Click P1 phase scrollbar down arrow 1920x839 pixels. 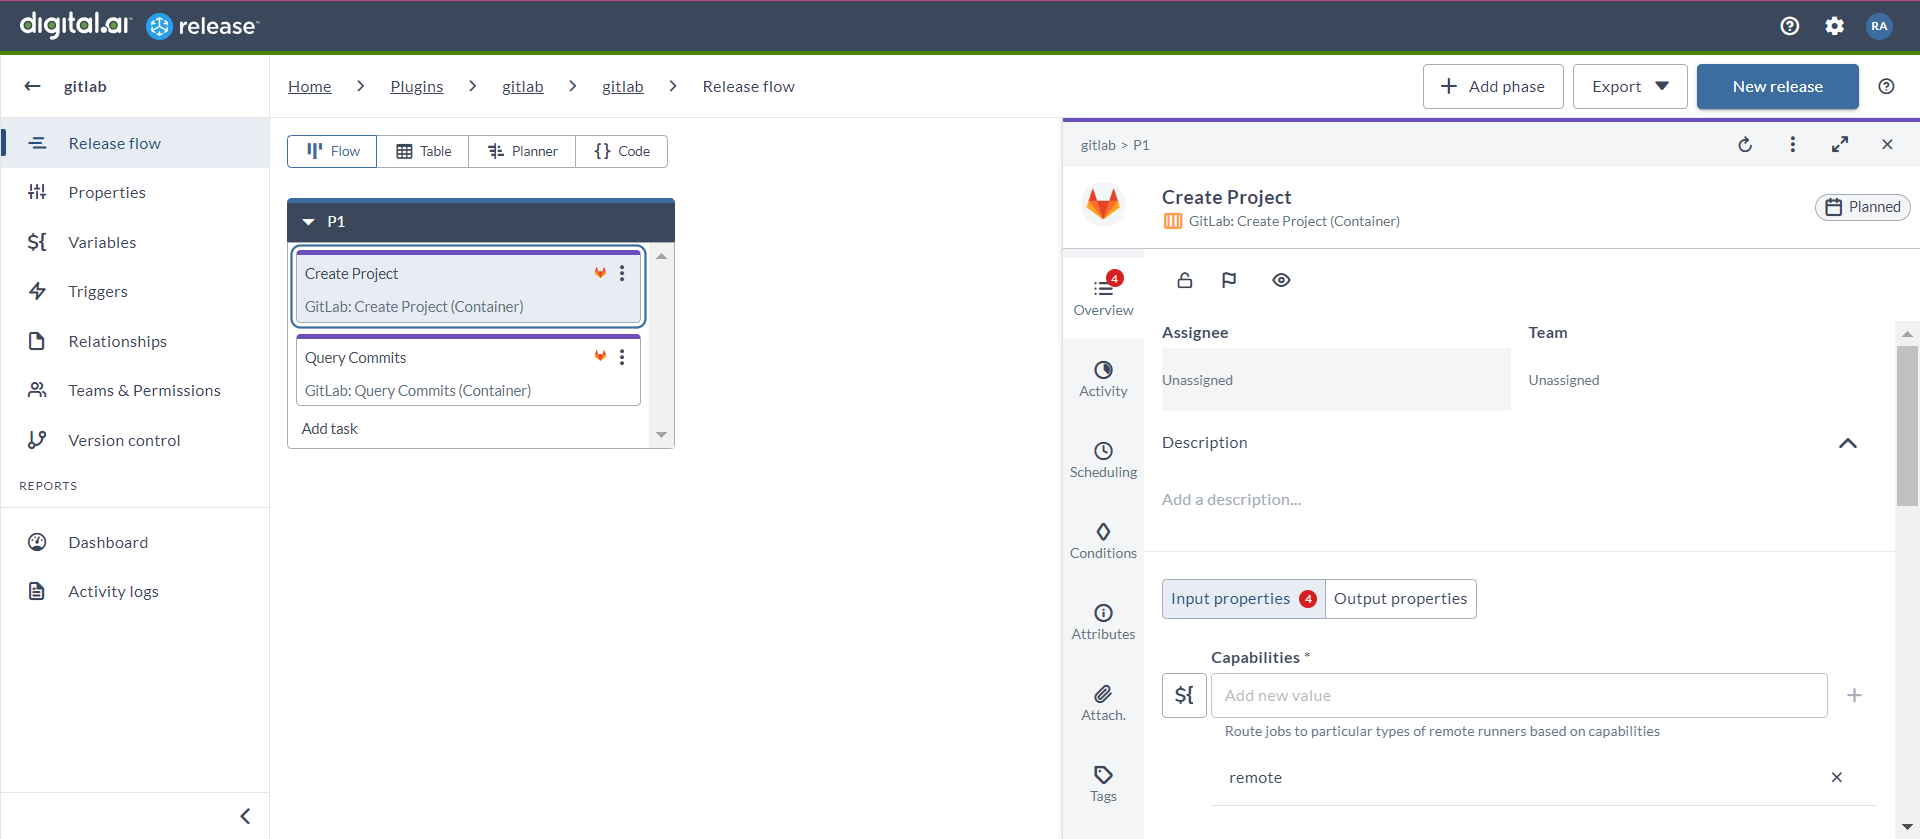(661, 435)
